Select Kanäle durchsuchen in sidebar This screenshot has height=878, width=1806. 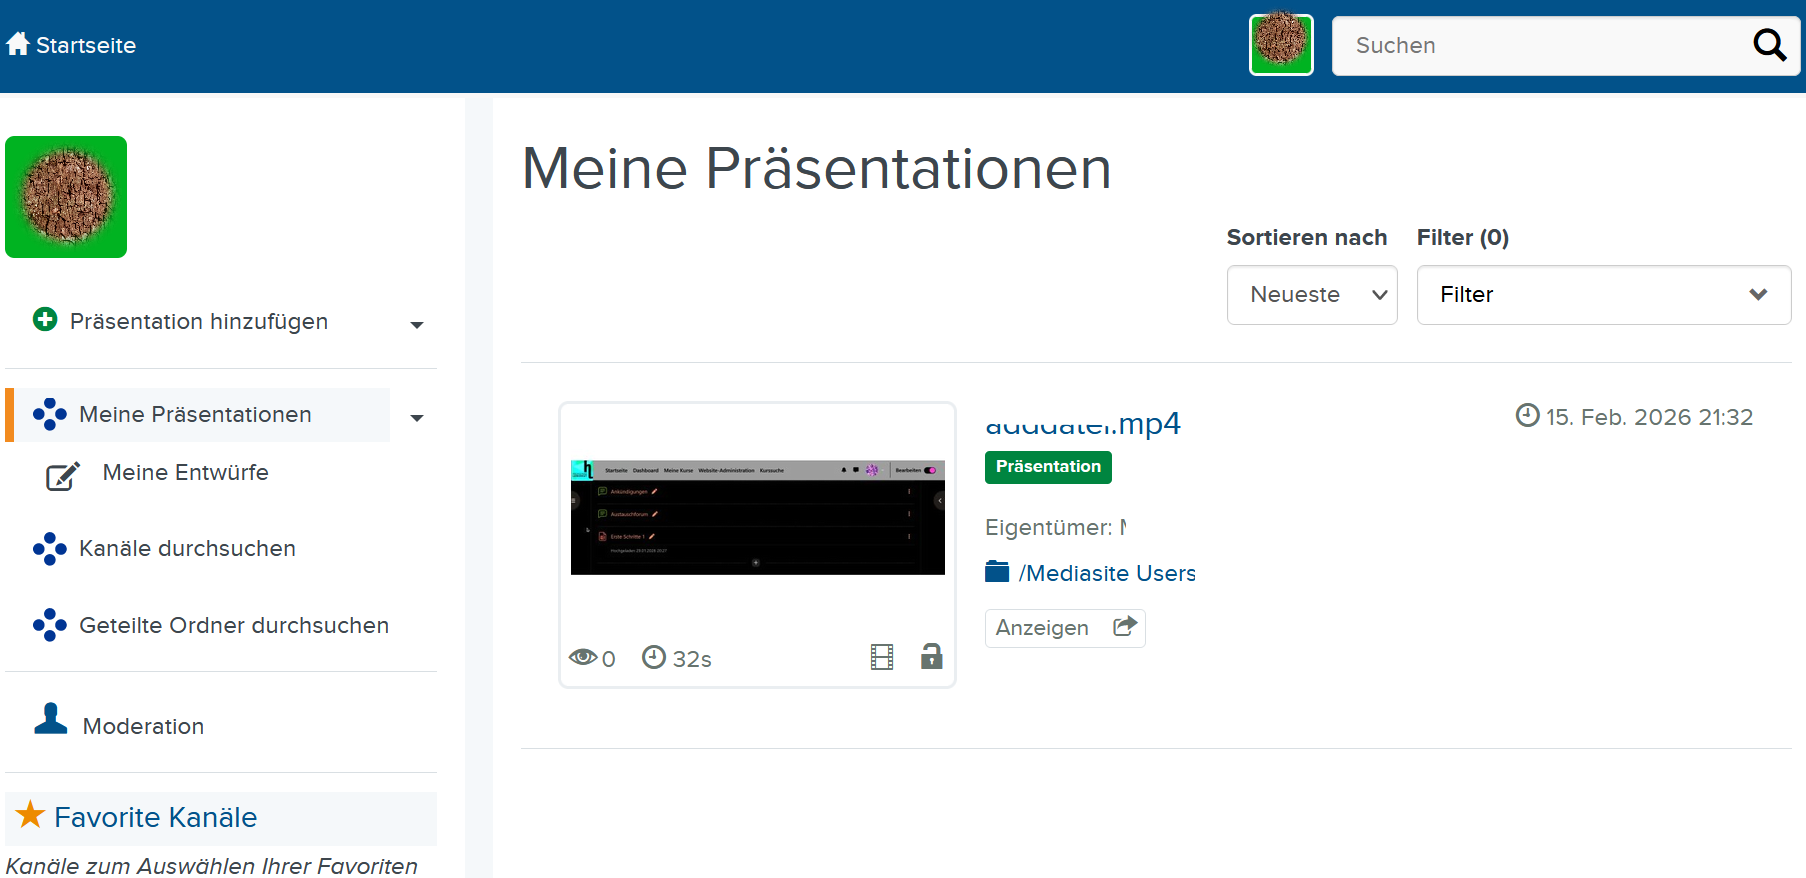[x=187, y=548]
